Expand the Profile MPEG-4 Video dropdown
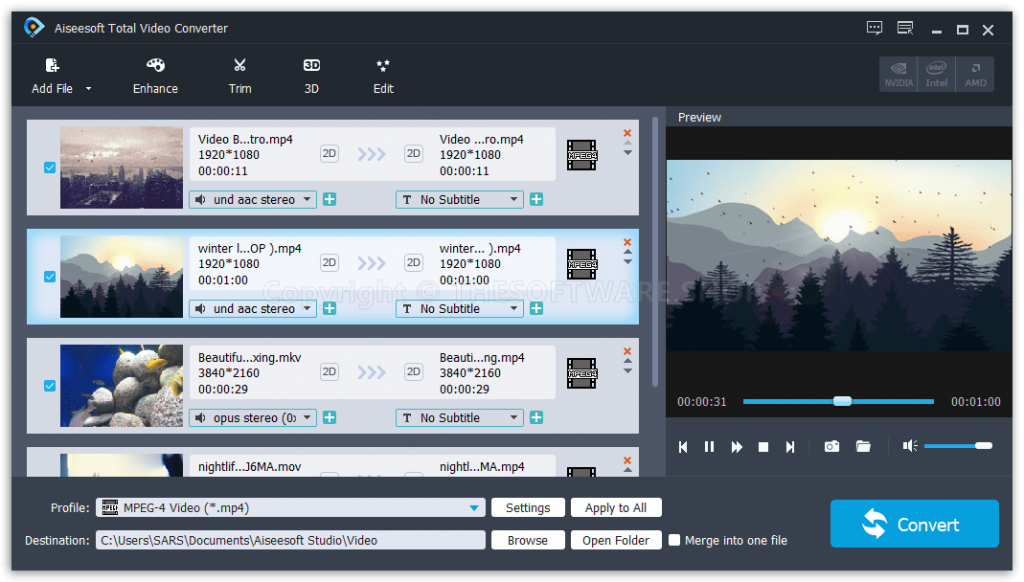 474,508
